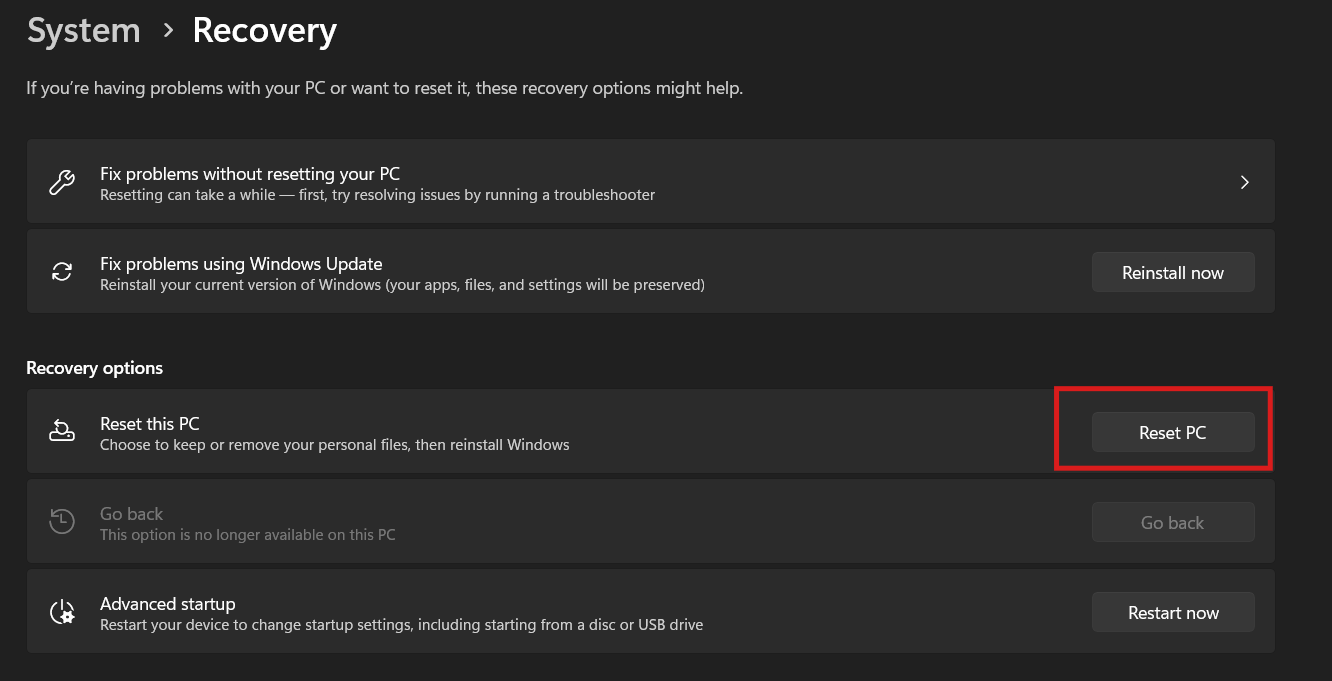Click the recovery page intro text
Viewport: 1332px width, 681px height.
click(384, 88)
